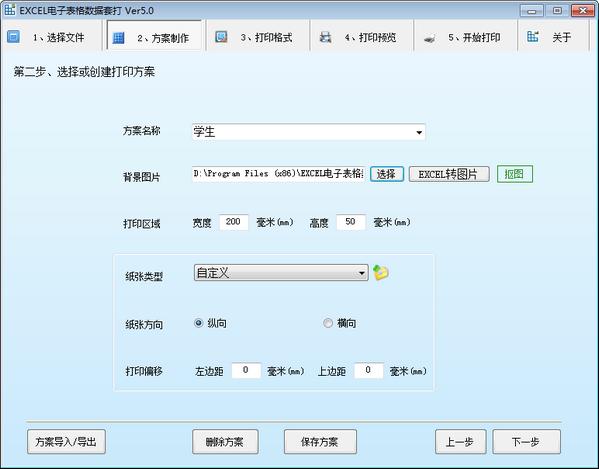Click the 宽度 width field showing 200
Screen dimensions: 599x469
234,222
